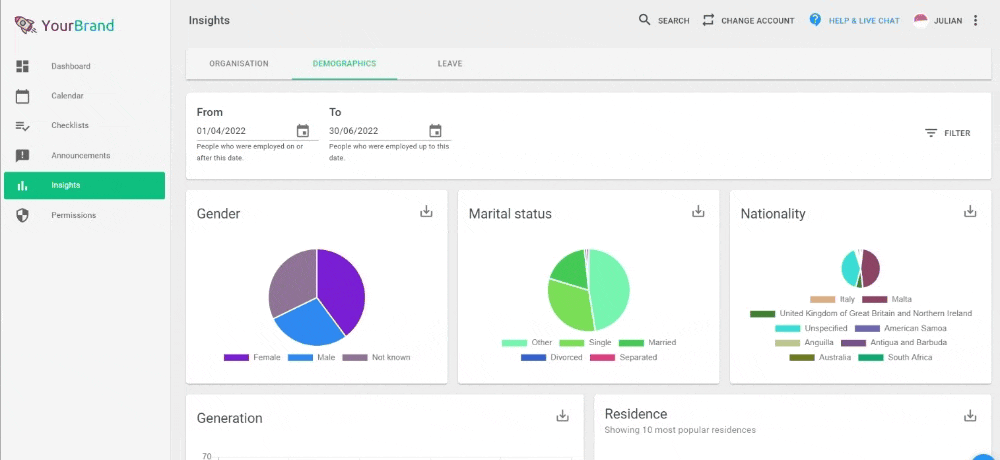Click the Male color swatch in legend
The height and width of the screenshot is (460, 1000).
pos(300,357)
